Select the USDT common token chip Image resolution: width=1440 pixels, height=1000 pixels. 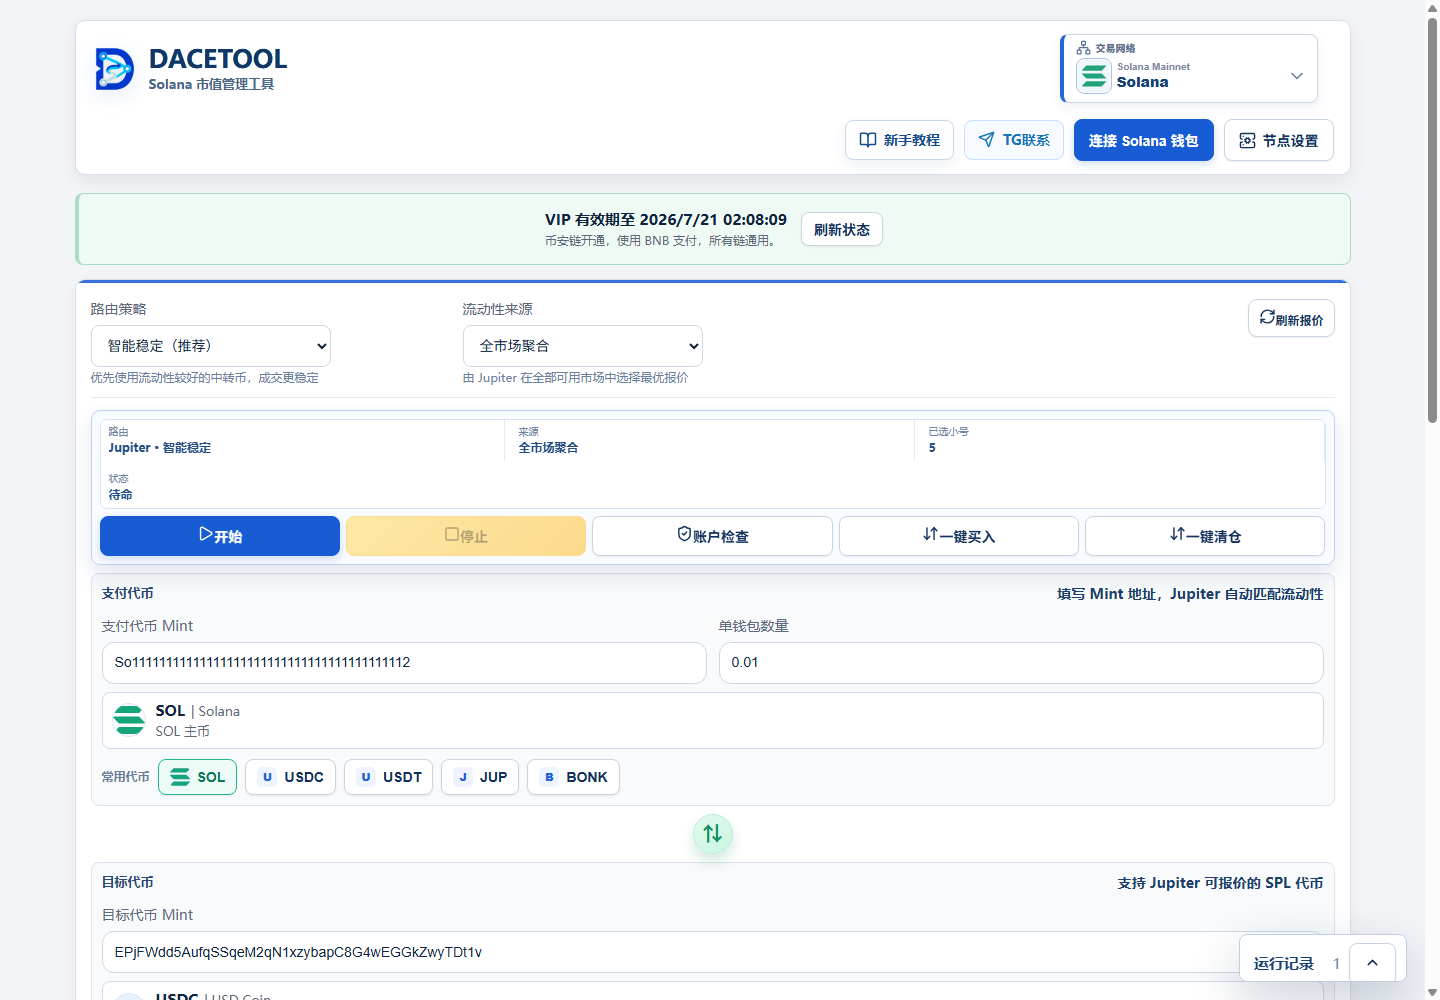pyautogui.click(x=388, y=777)
